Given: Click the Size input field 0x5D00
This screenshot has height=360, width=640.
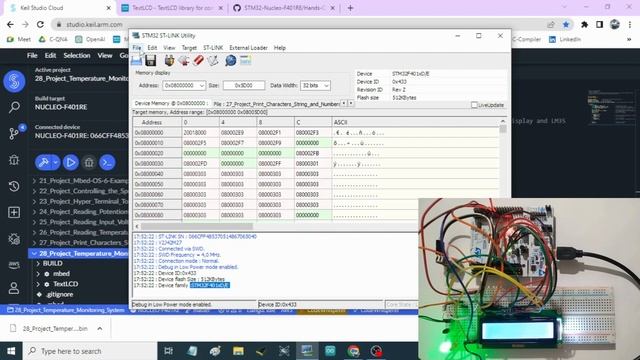Looking at the screenshot, I should point(244,86).
